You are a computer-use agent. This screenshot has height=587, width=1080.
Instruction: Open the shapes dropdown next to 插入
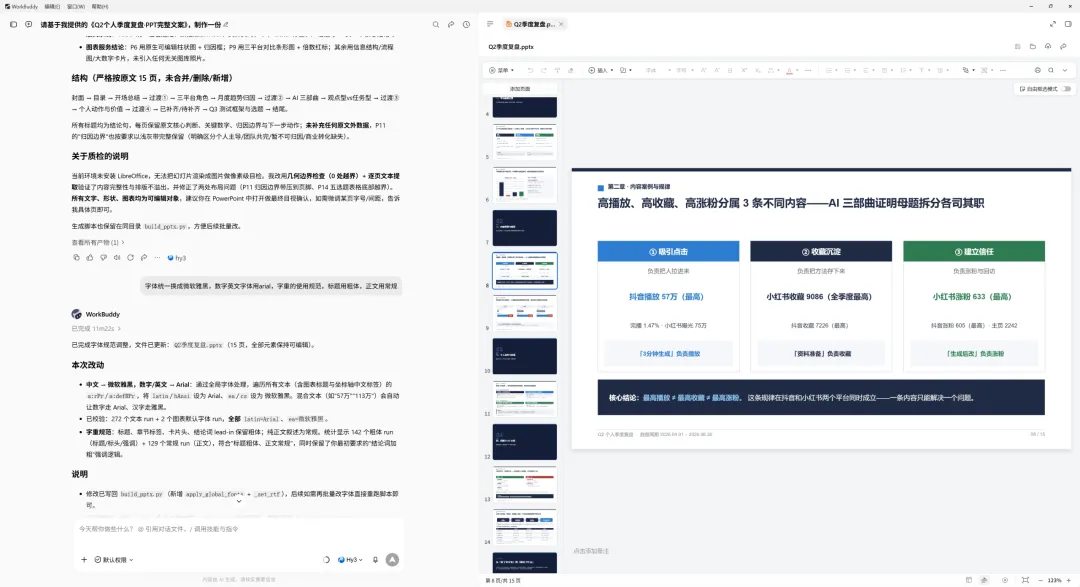coord(626,70)
